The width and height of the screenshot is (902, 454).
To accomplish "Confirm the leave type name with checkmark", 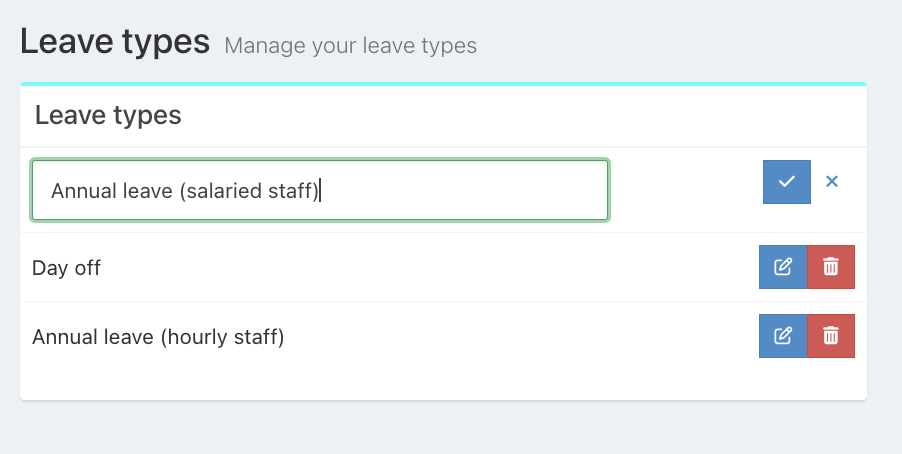I will (x=786, y=182).
